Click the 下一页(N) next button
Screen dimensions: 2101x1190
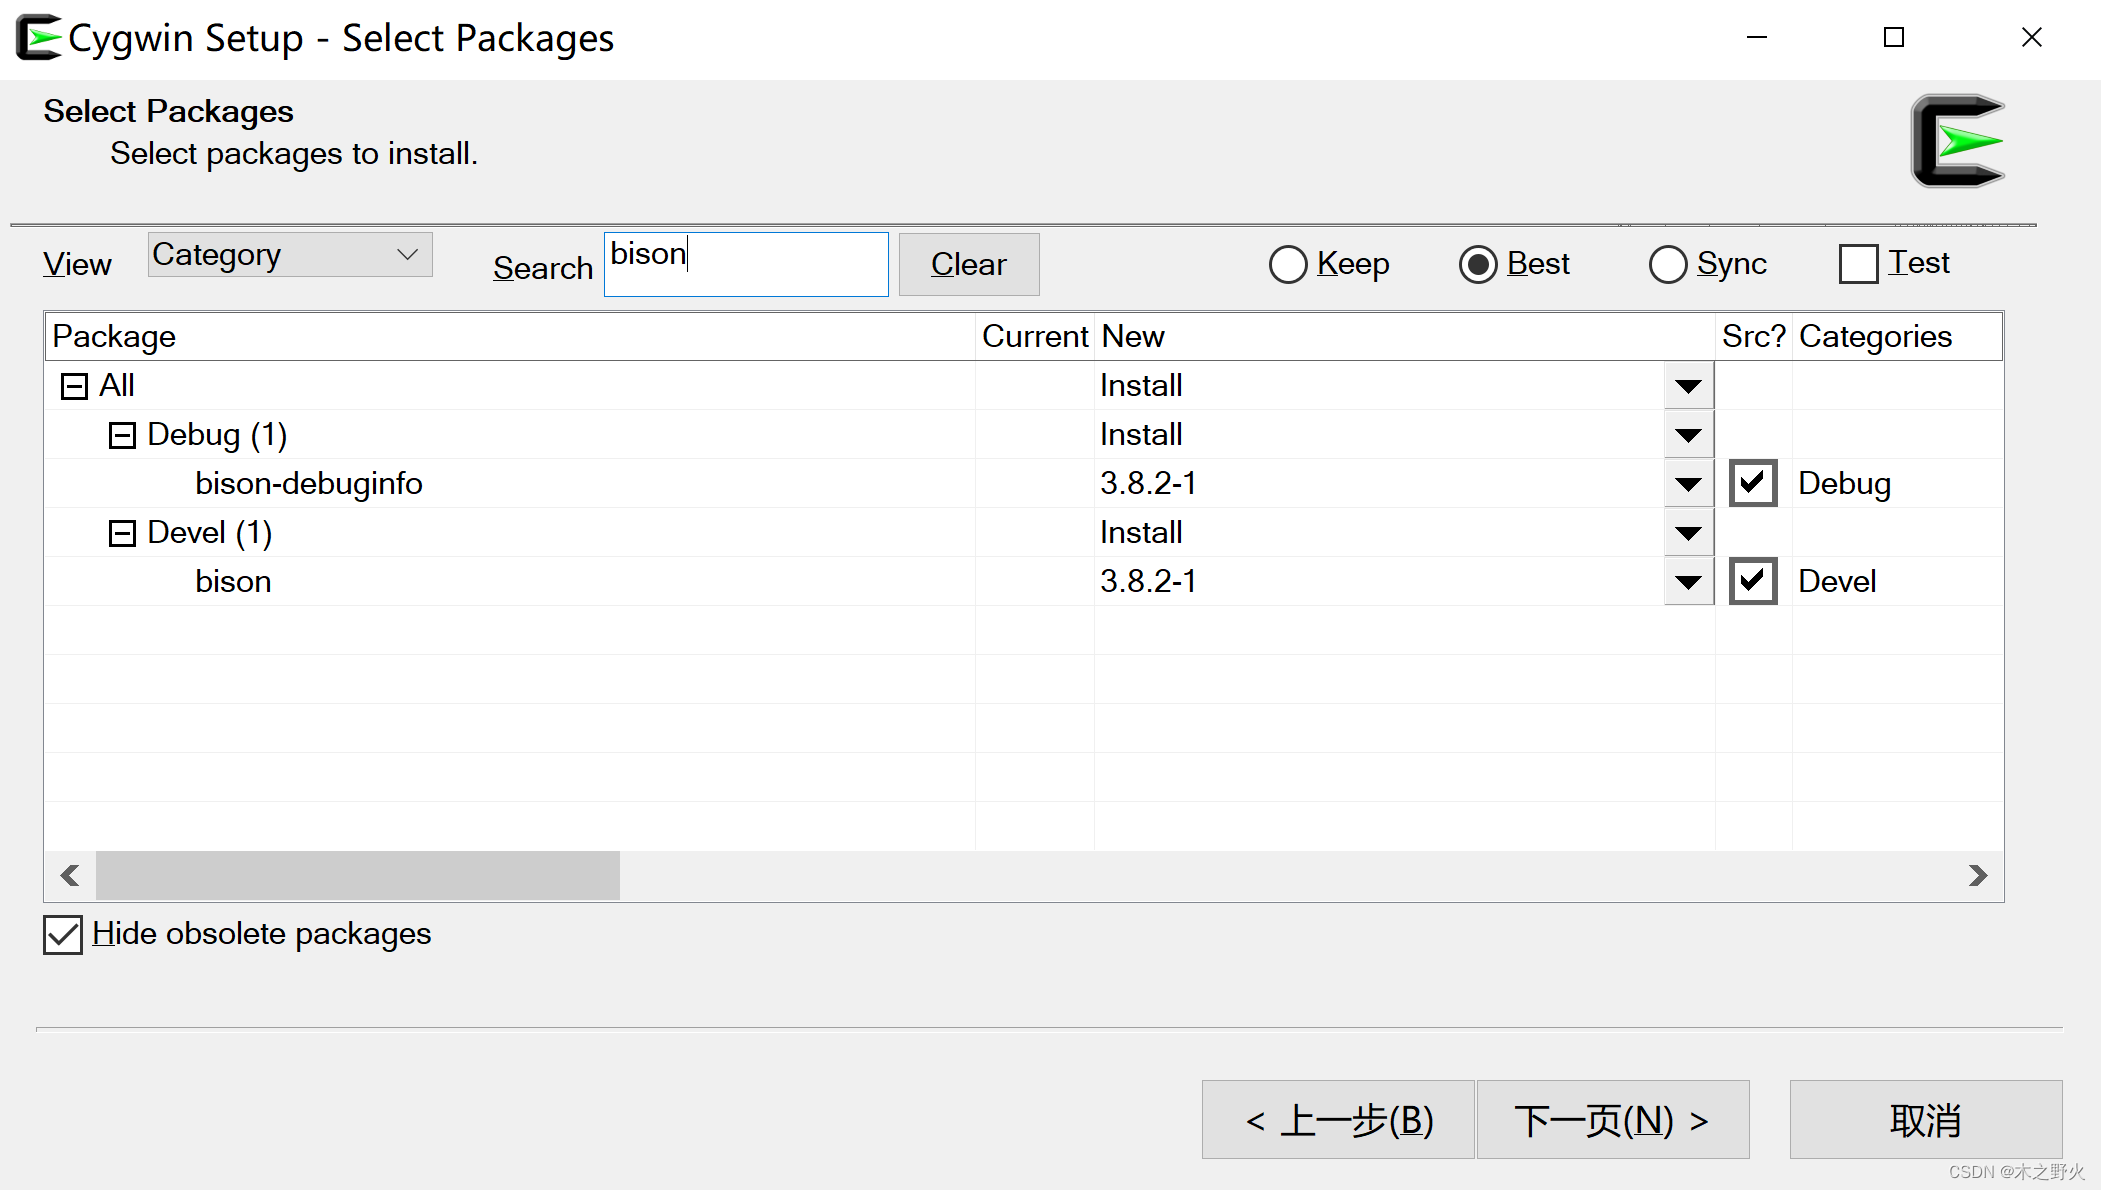(x=1613, y=1120)
